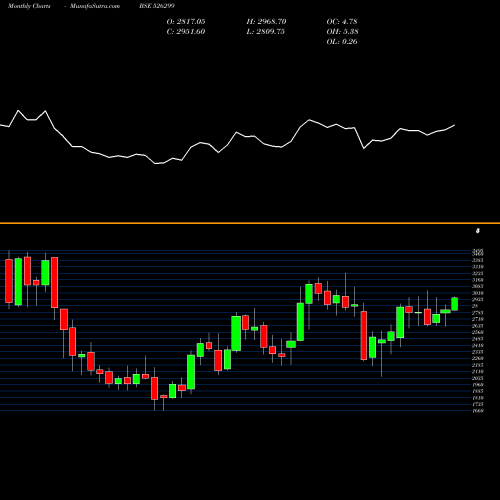The height and width of the screenshot is (500, 500).
Task: Select the 'OC: 4.78' reading
Action: pyautogui.click(x=342, y=22)
